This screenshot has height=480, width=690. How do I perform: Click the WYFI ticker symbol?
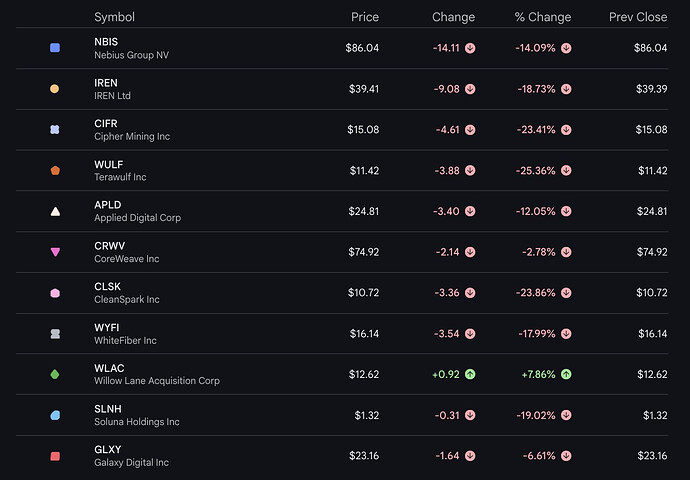[x=107, y=327]
